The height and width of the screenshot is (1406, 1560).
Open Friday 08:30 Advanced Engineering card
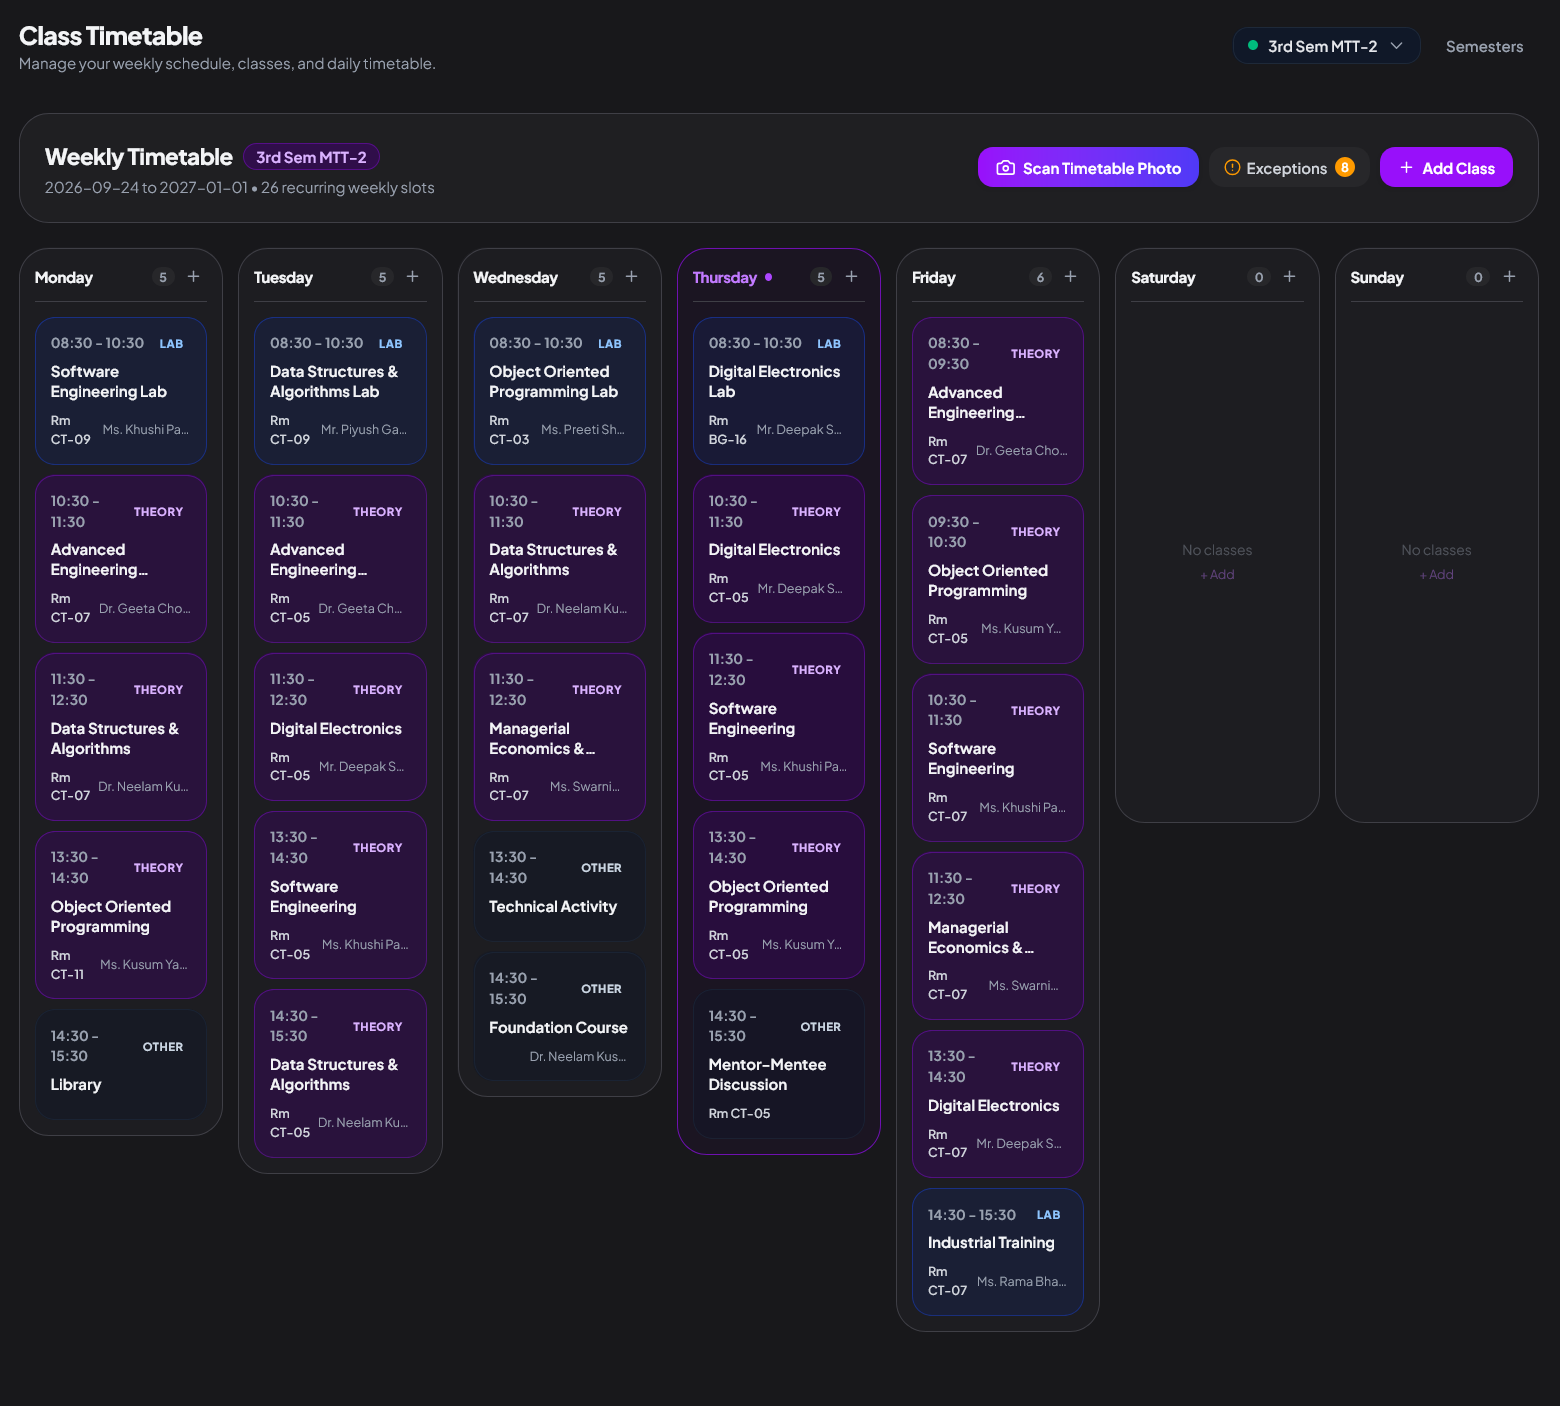coord(998,401)
